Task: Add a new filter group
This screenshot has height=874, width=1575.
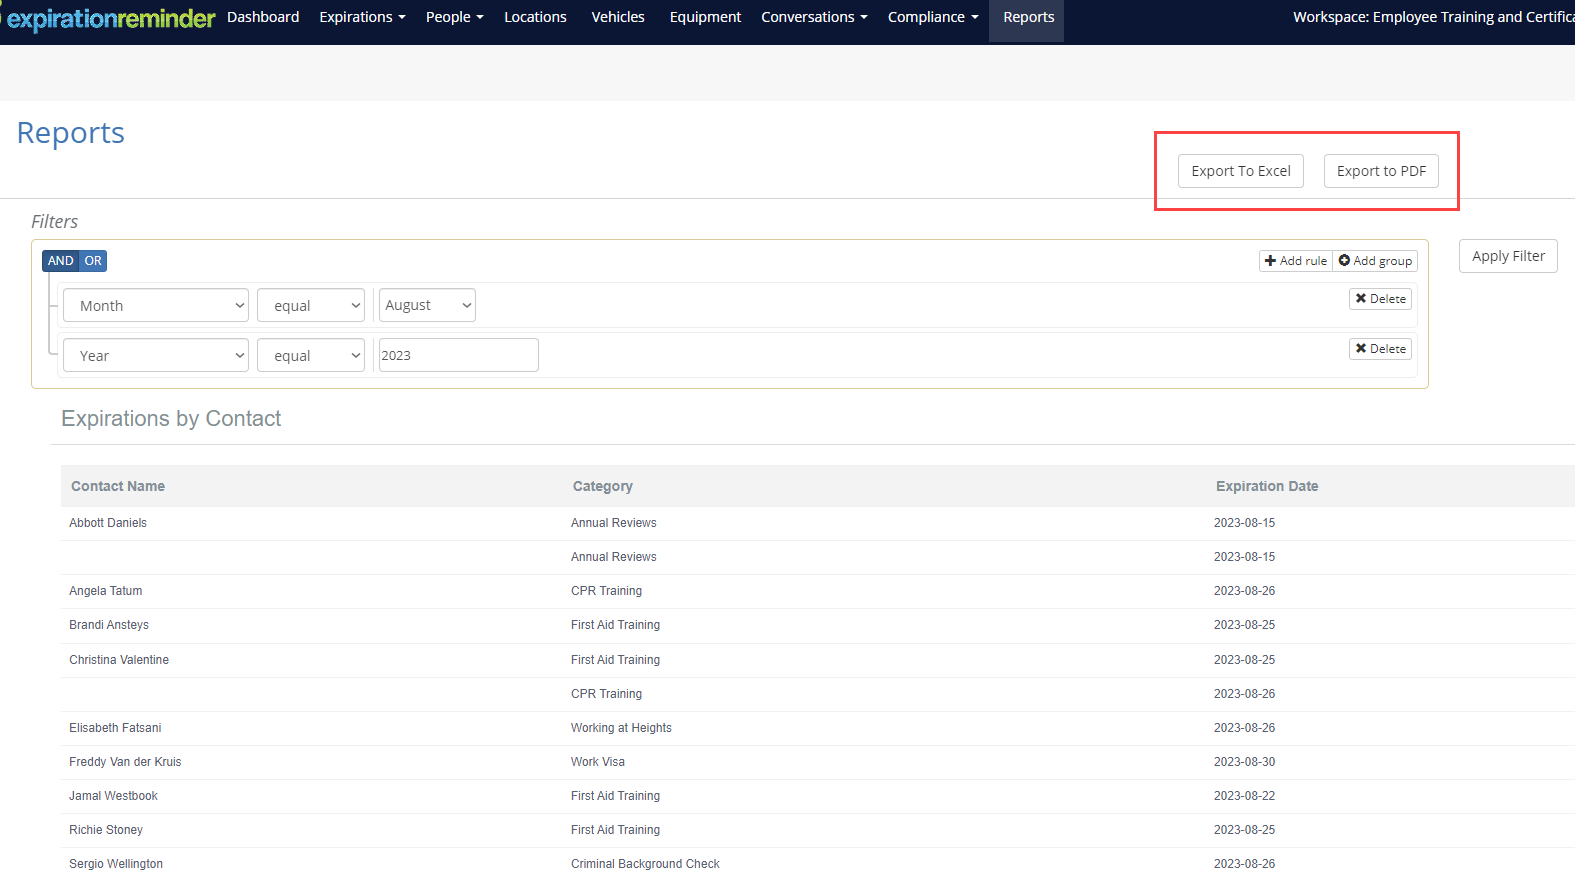Action: tap(1375, 261)
